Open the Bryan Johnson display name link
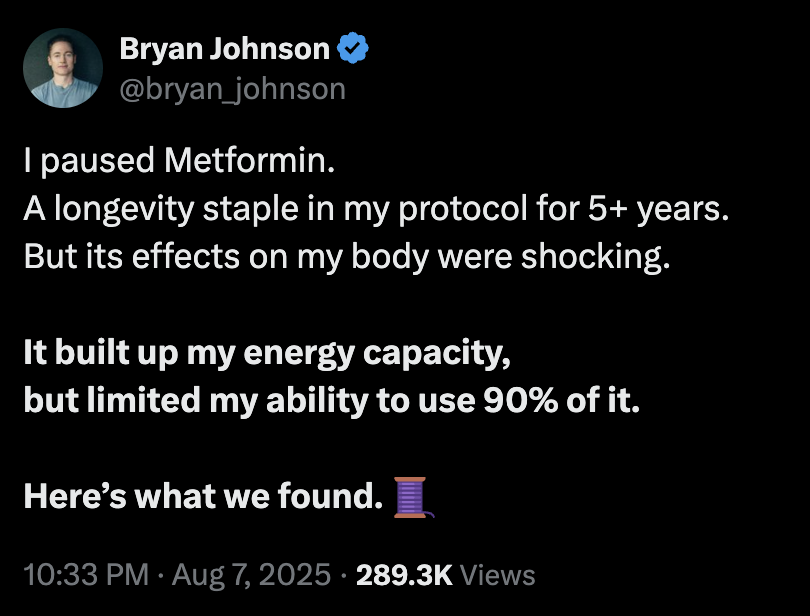The height and width of the screenshot is (616, 810). click(224, 49)
